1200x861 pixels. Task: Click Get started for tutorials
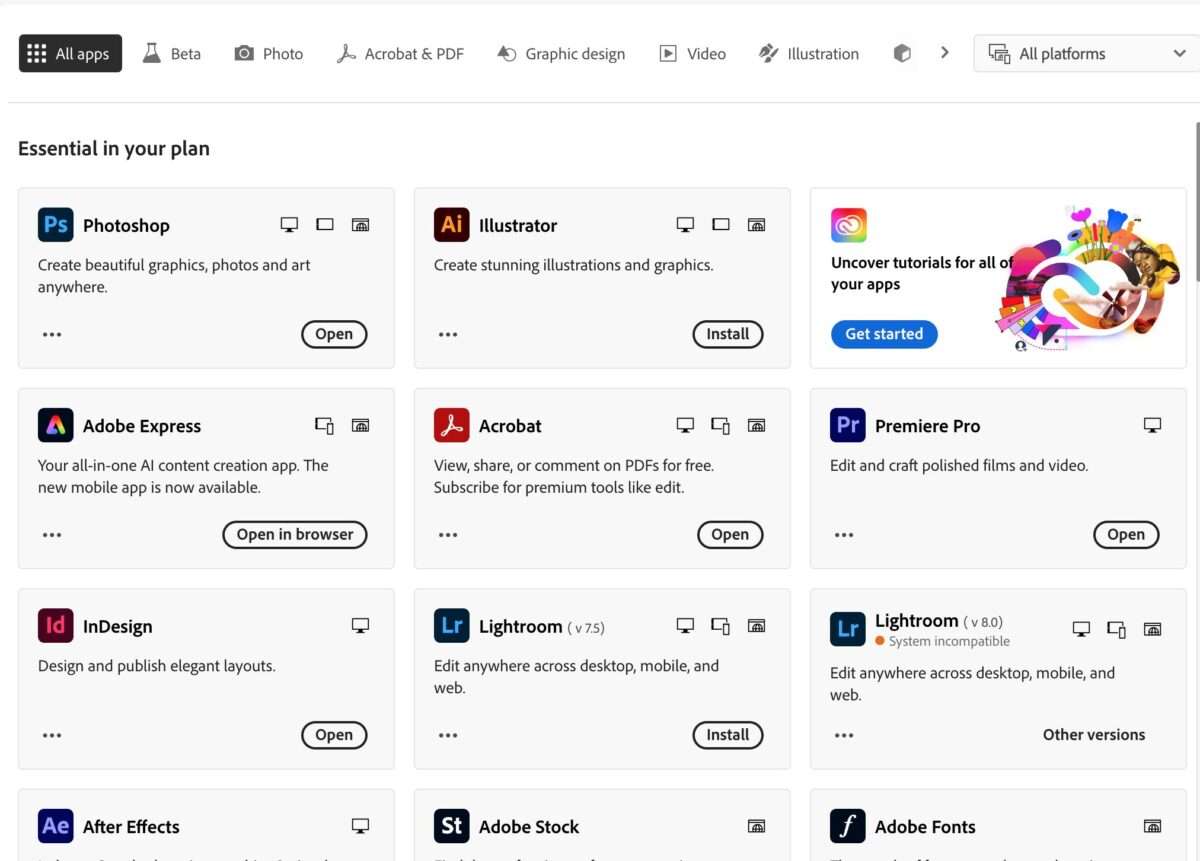click(x=884, y=334)
